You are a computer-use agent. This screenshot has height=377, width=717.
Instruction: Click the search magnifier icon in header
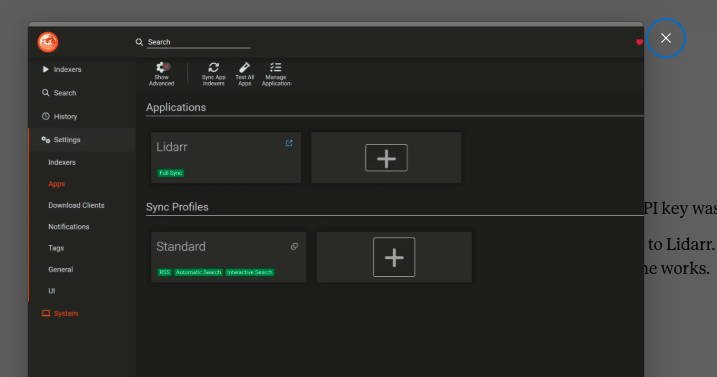pos(139,42)
